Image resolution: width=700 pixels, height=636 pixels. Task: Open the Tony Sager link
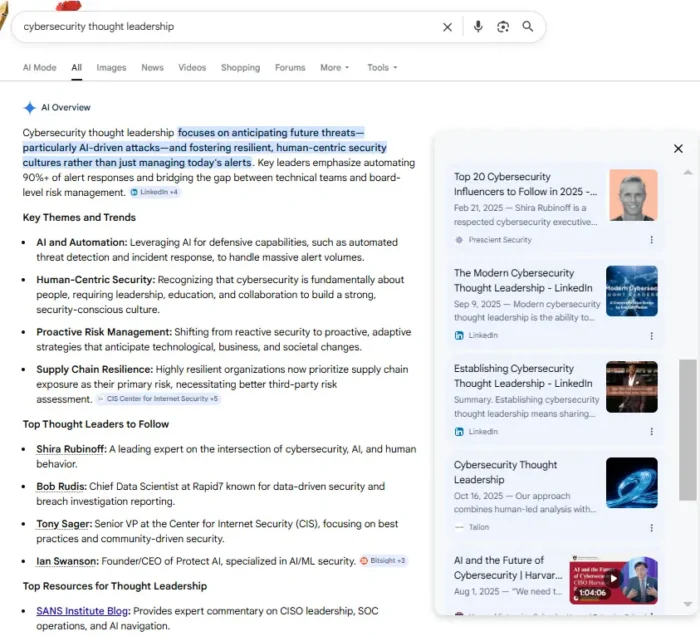[x=64, y=524]
